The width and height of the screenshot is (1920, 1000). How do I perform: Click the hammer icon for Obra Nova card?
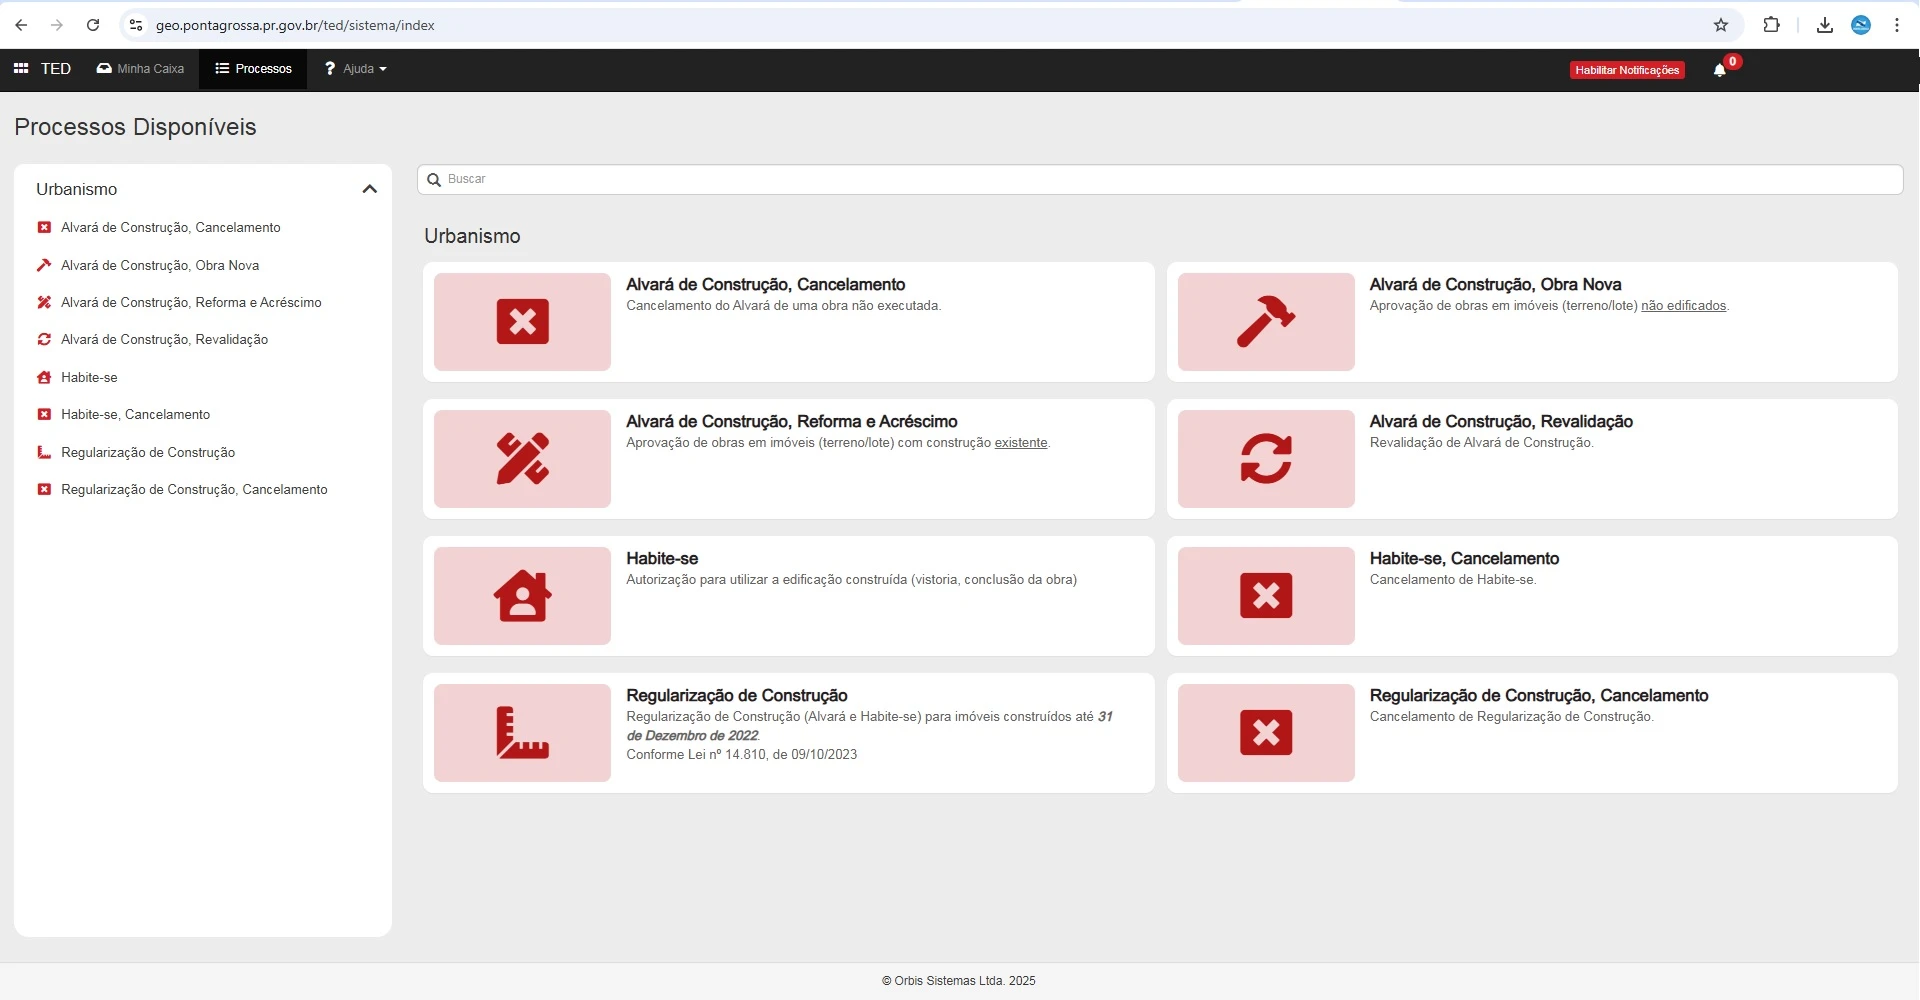click(1265, 322)
